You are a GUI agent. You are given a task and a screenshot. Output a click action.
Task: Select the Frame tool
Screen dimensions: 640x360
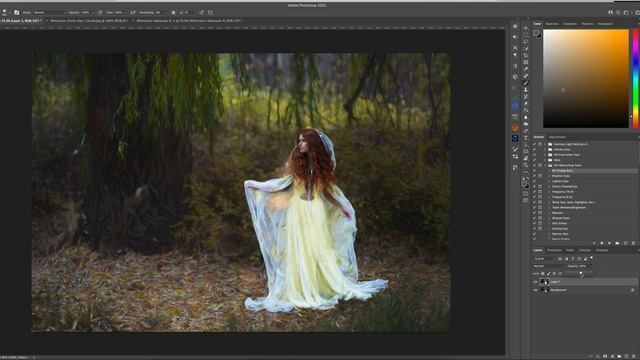pos(525,62)
